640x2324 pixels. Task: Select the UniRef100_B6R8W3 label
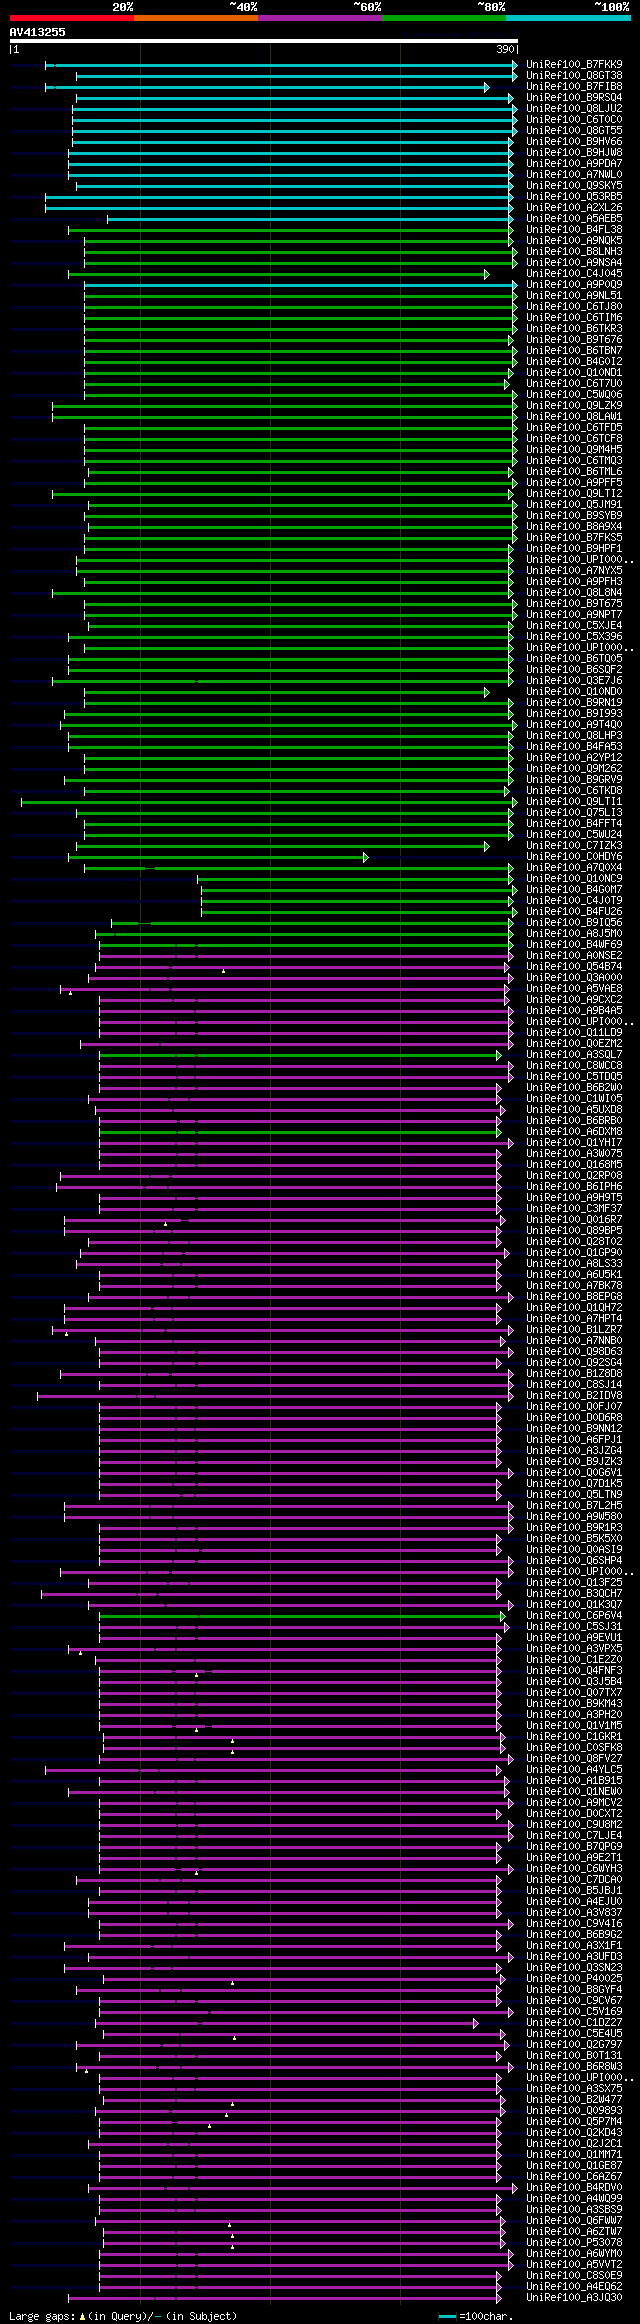[x=574, y=2067]
